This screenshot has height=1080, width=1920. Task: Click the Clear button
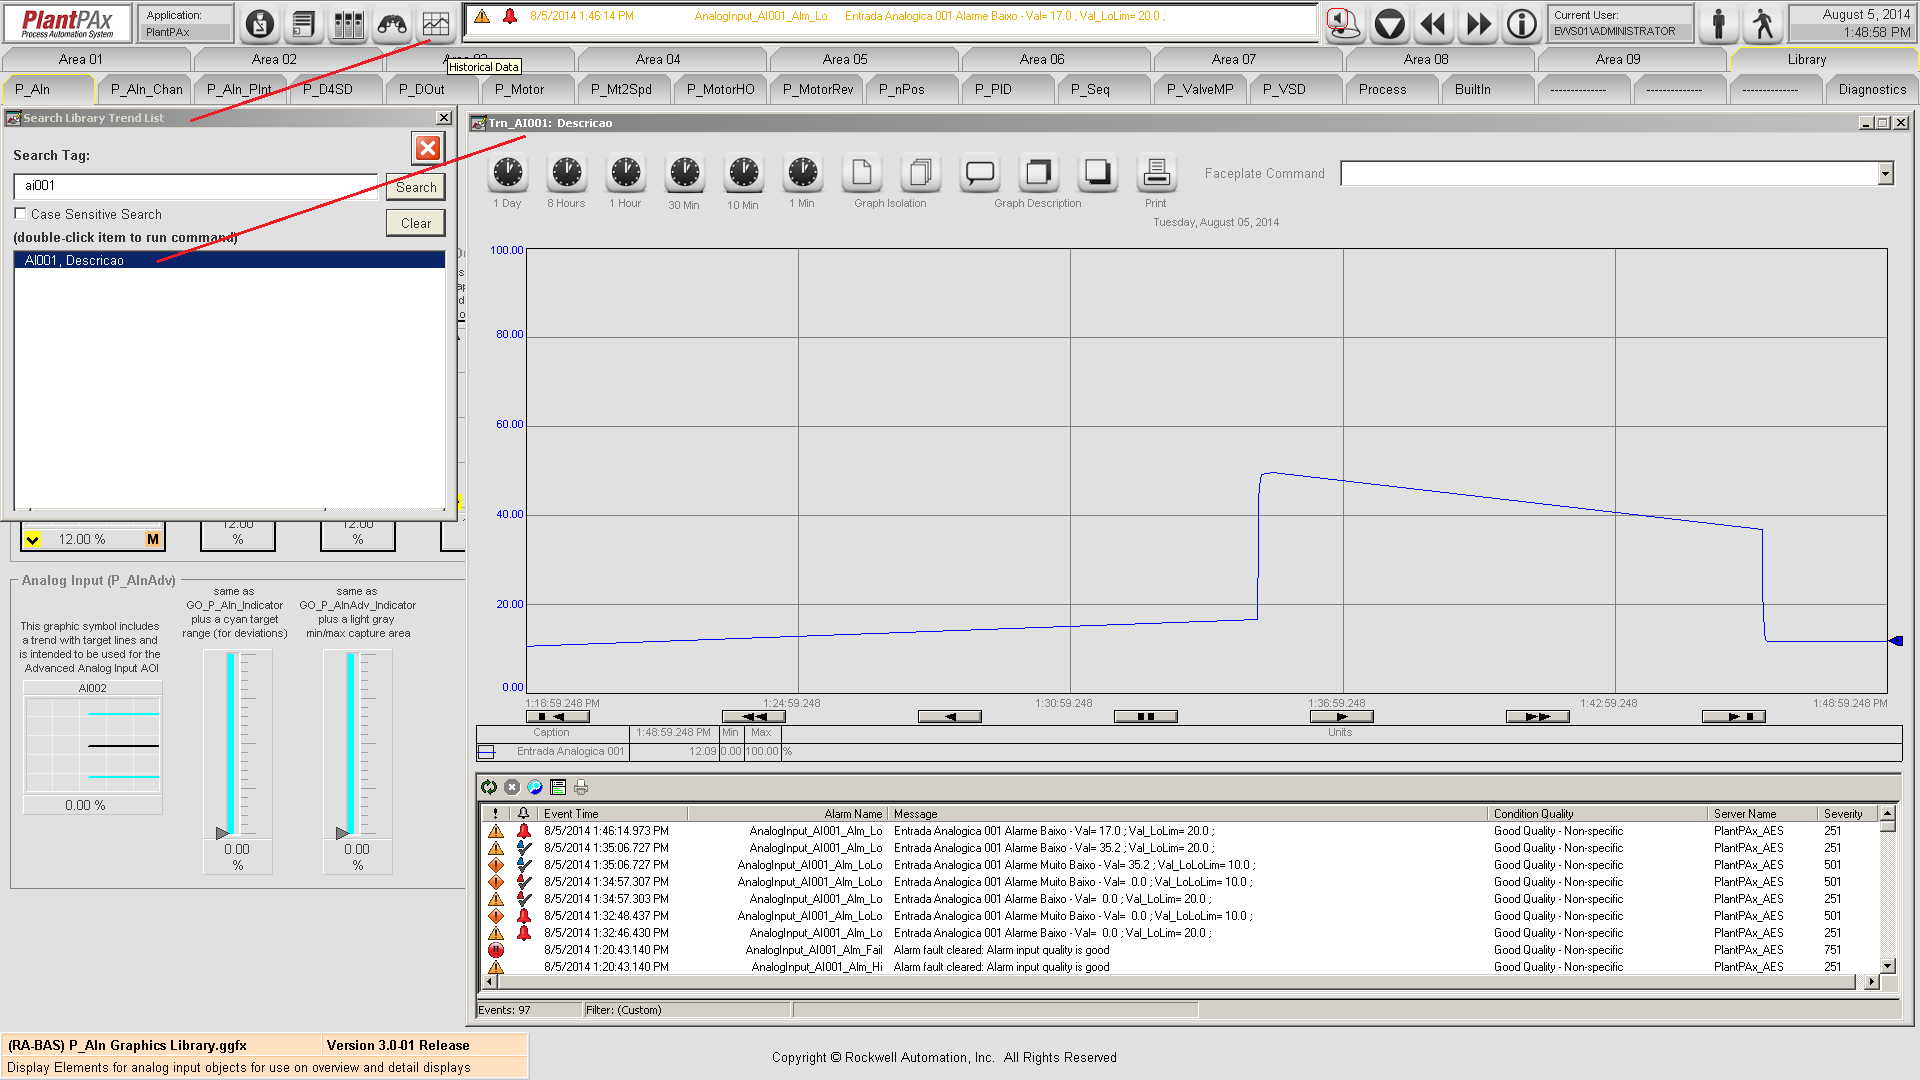tap(416, 223)
